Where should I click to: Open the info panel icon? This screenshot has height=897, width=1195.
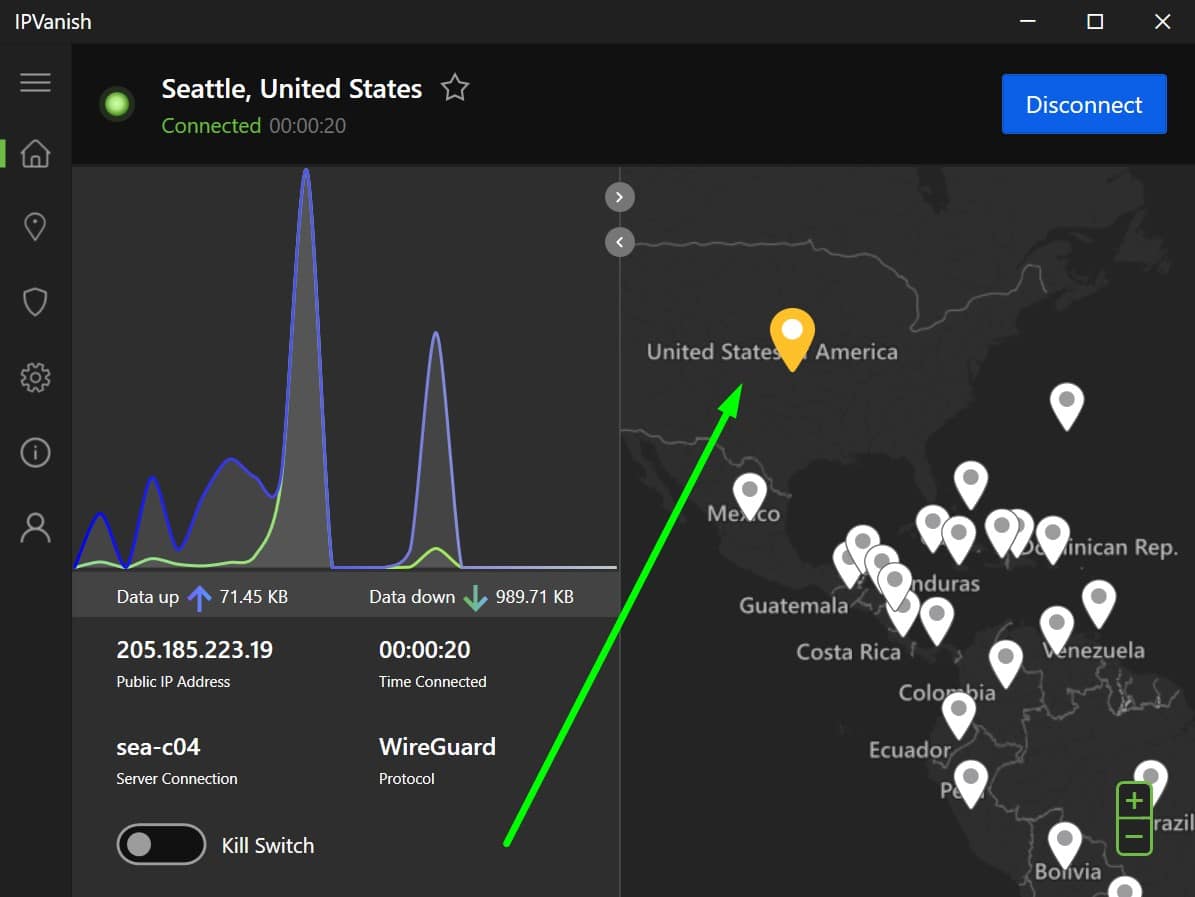(35, 453)
